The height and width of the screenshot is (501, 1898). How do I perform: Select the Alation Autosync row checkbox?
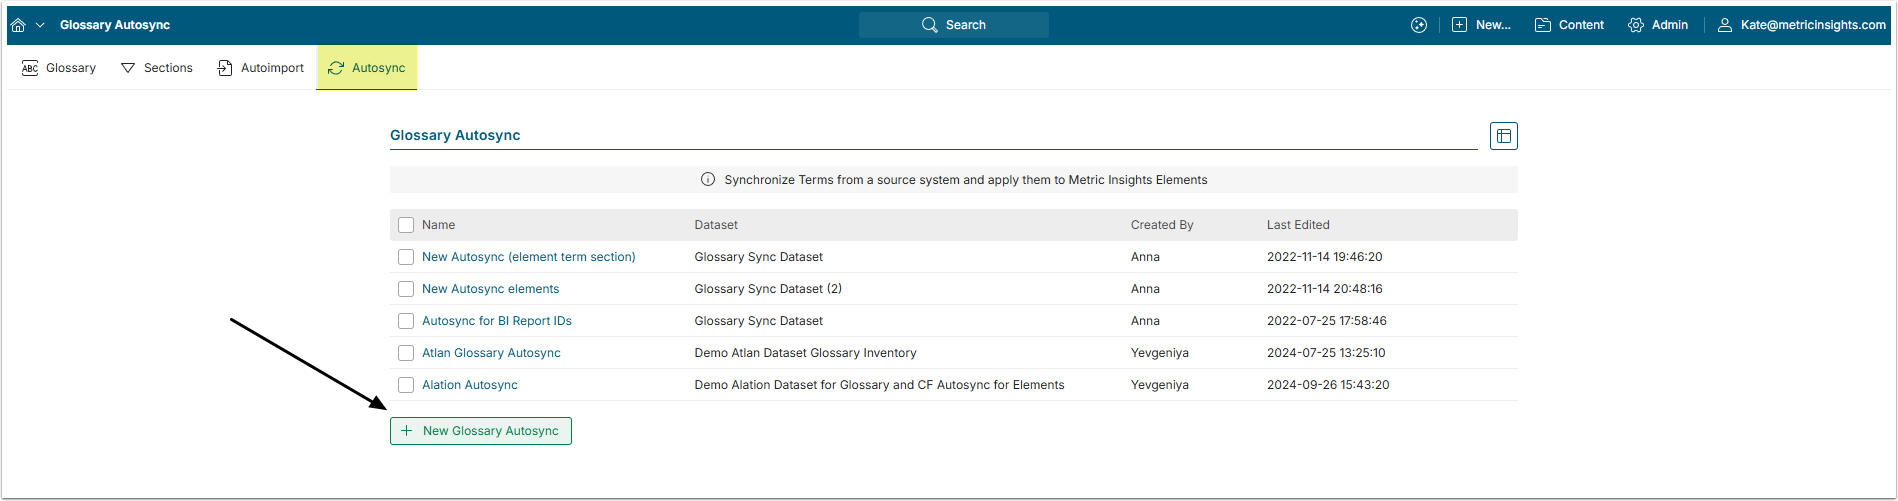click(x=406, y=385)
